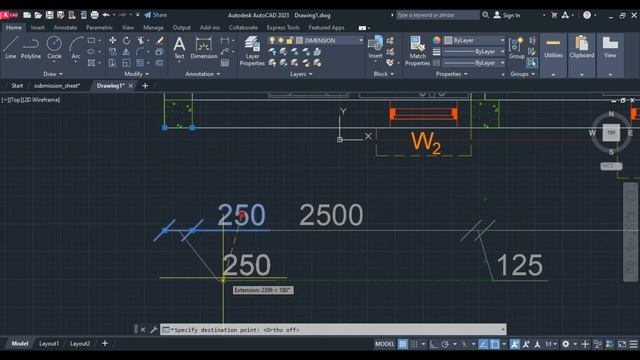640x360 pixels.
Task: Toggle 2D Object Snap
Action: tap(495, 344)
